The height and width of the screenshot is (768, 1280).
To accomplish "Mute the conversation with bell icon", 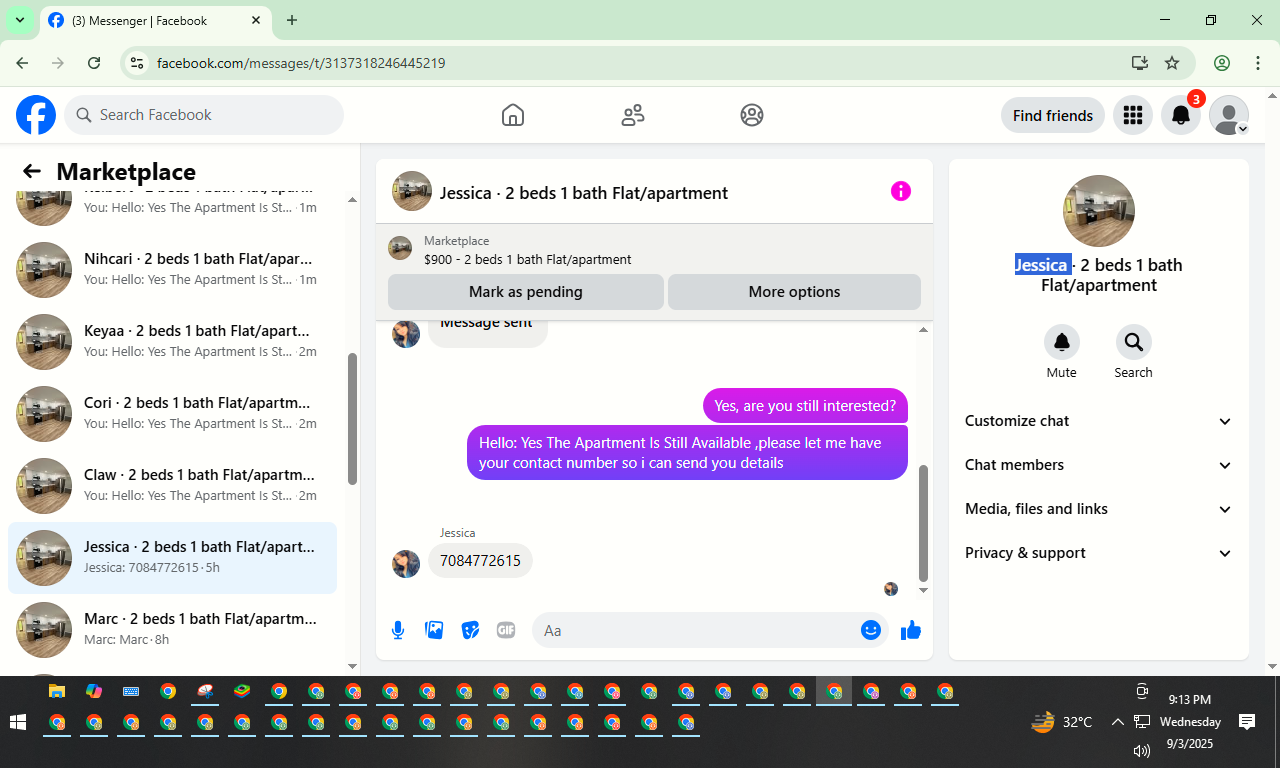I will point(1062,342).
